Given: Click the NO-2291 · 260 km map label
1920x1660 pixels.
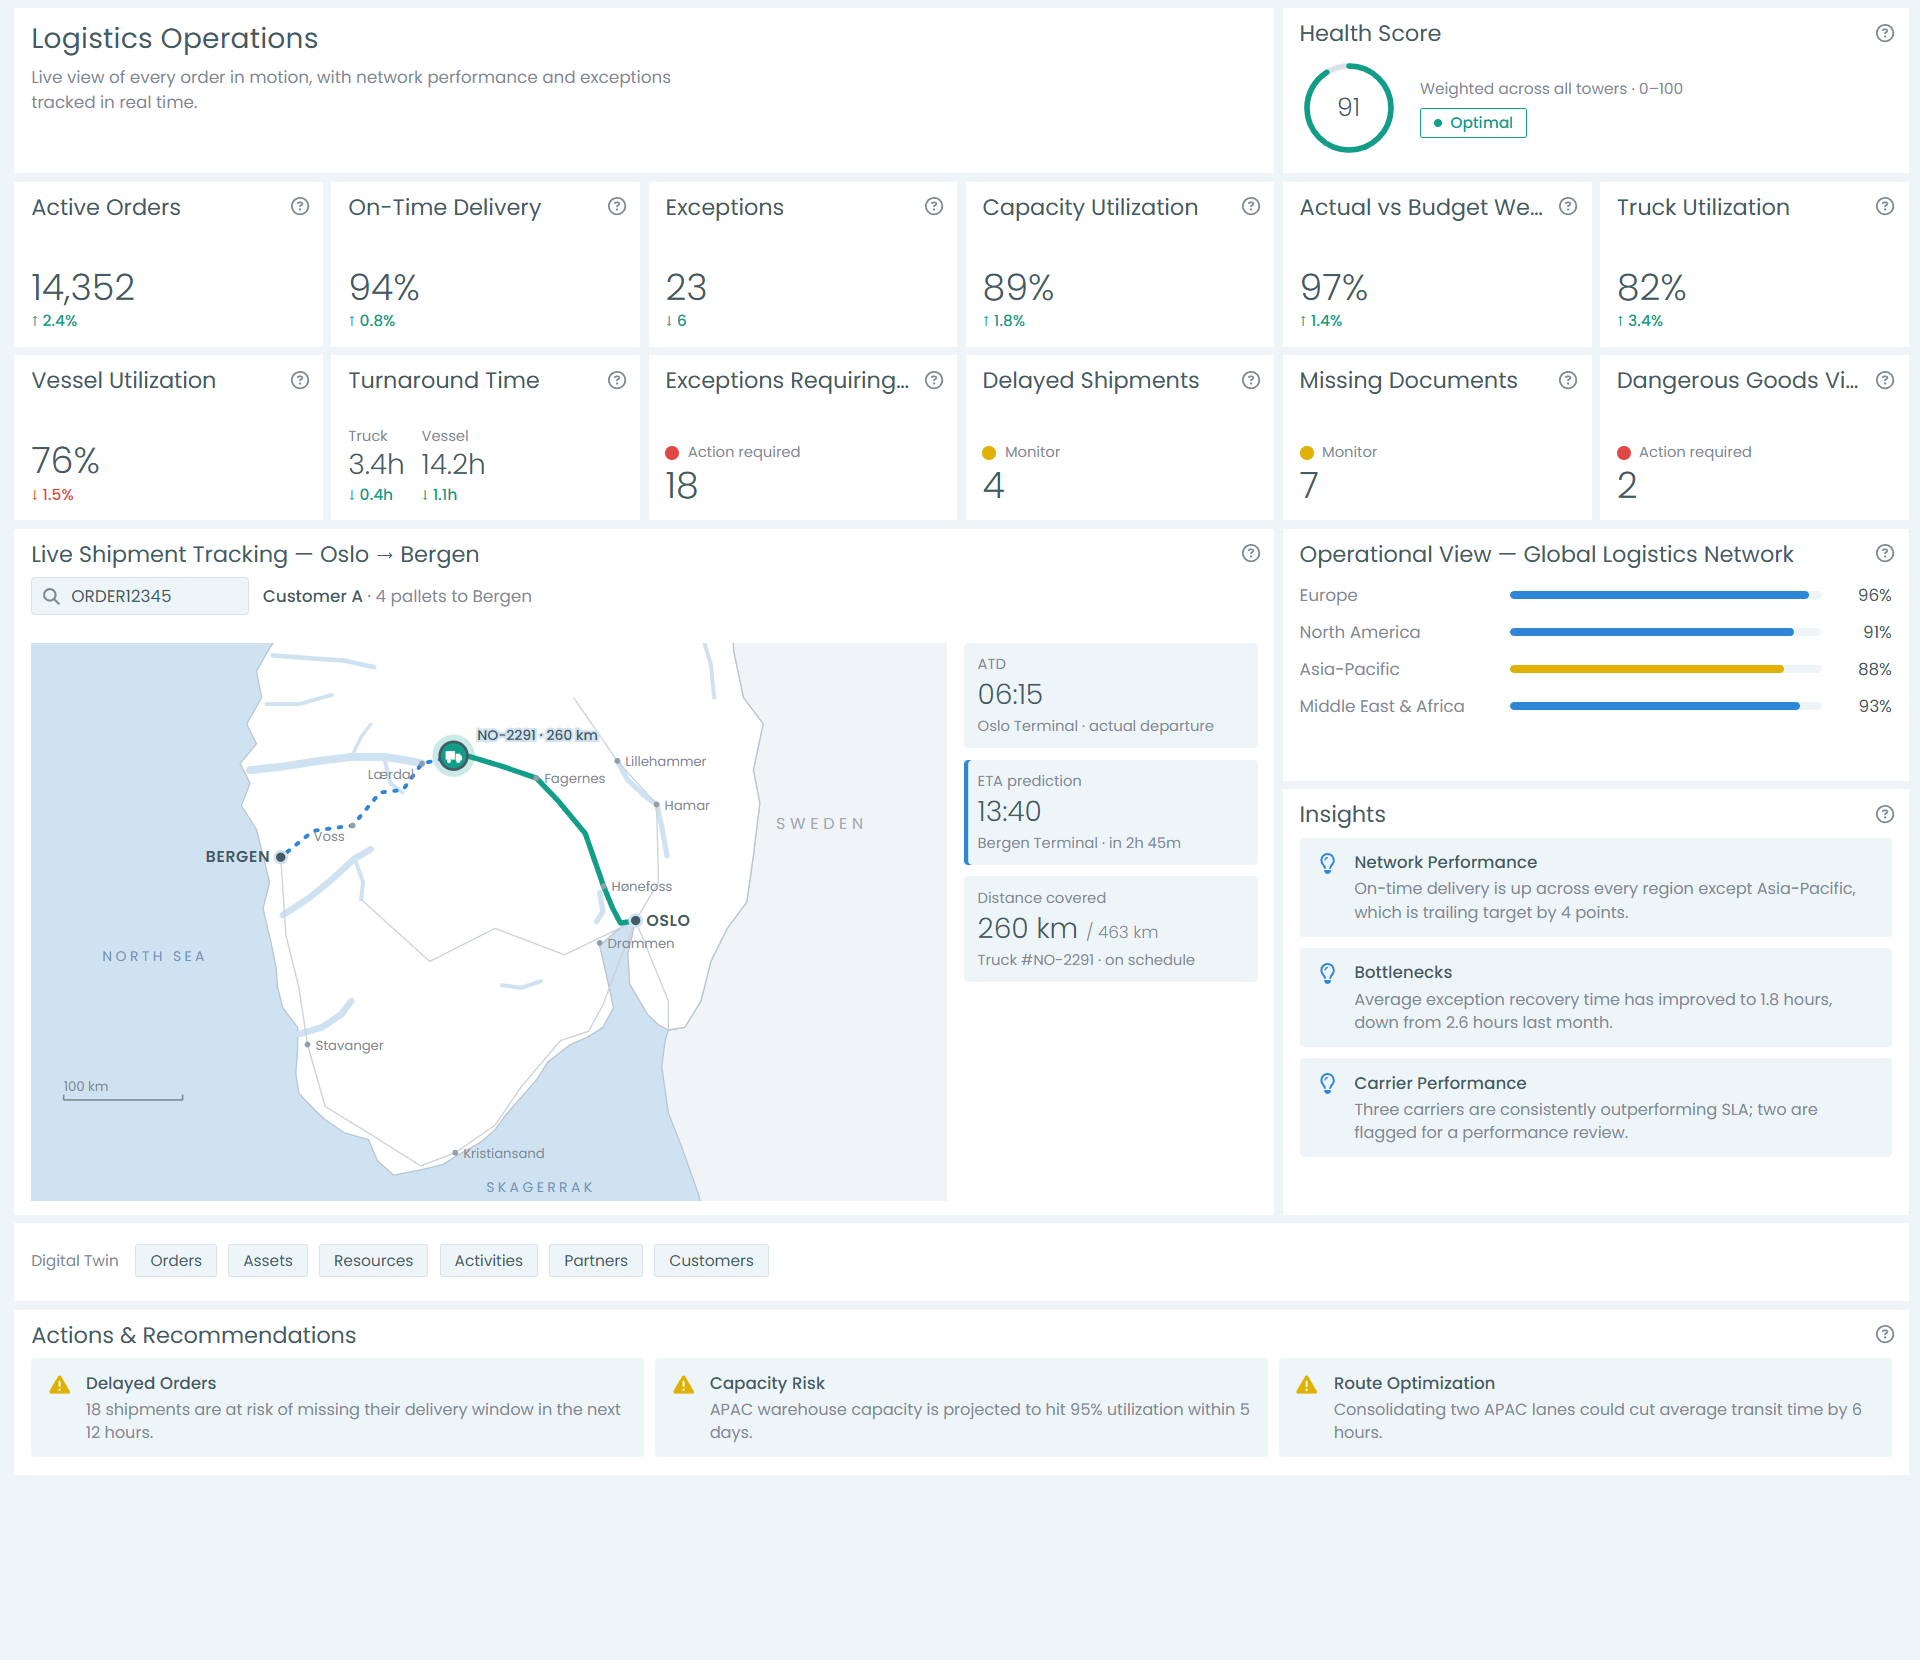Looking at the screenshot, I should (537, 735).
